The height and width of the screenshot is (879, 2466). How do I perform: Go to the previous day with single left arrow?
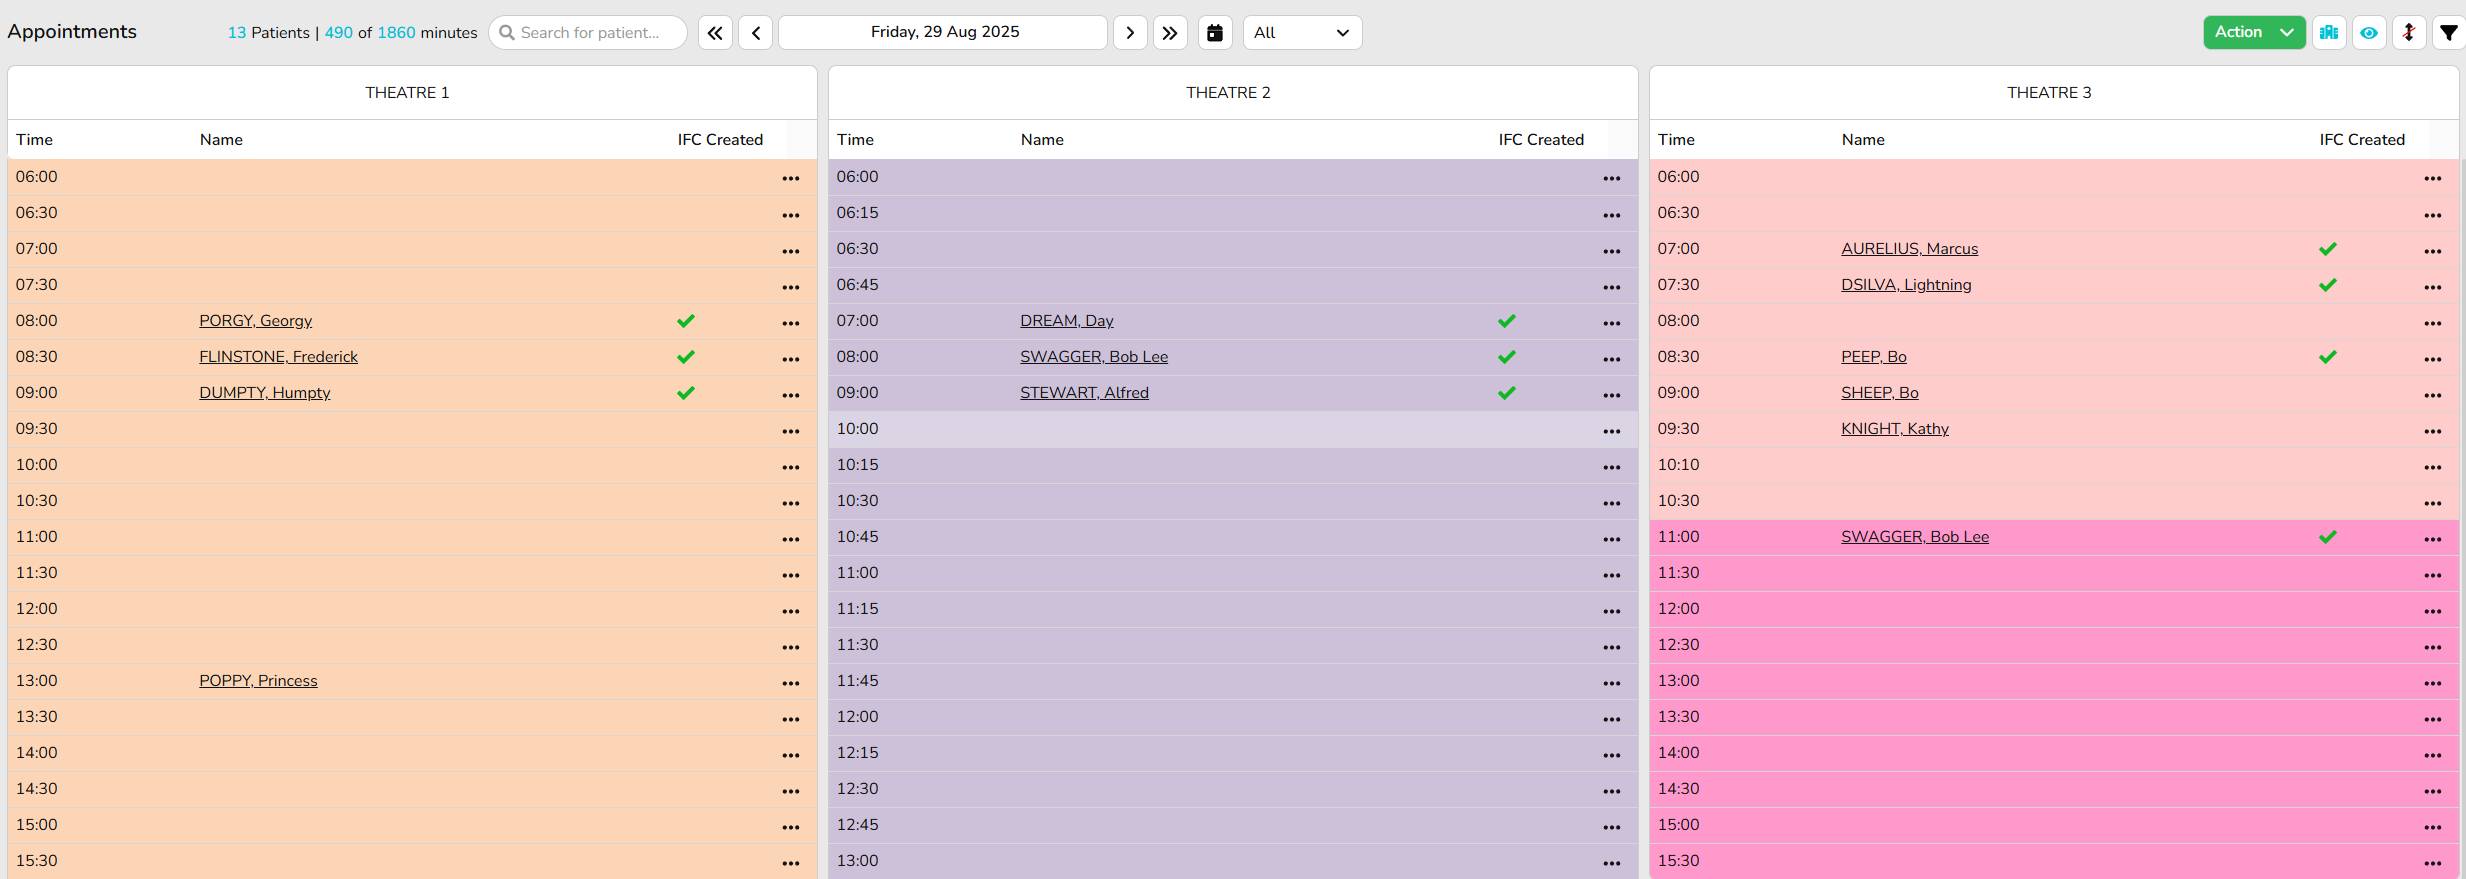coord(756,32)
